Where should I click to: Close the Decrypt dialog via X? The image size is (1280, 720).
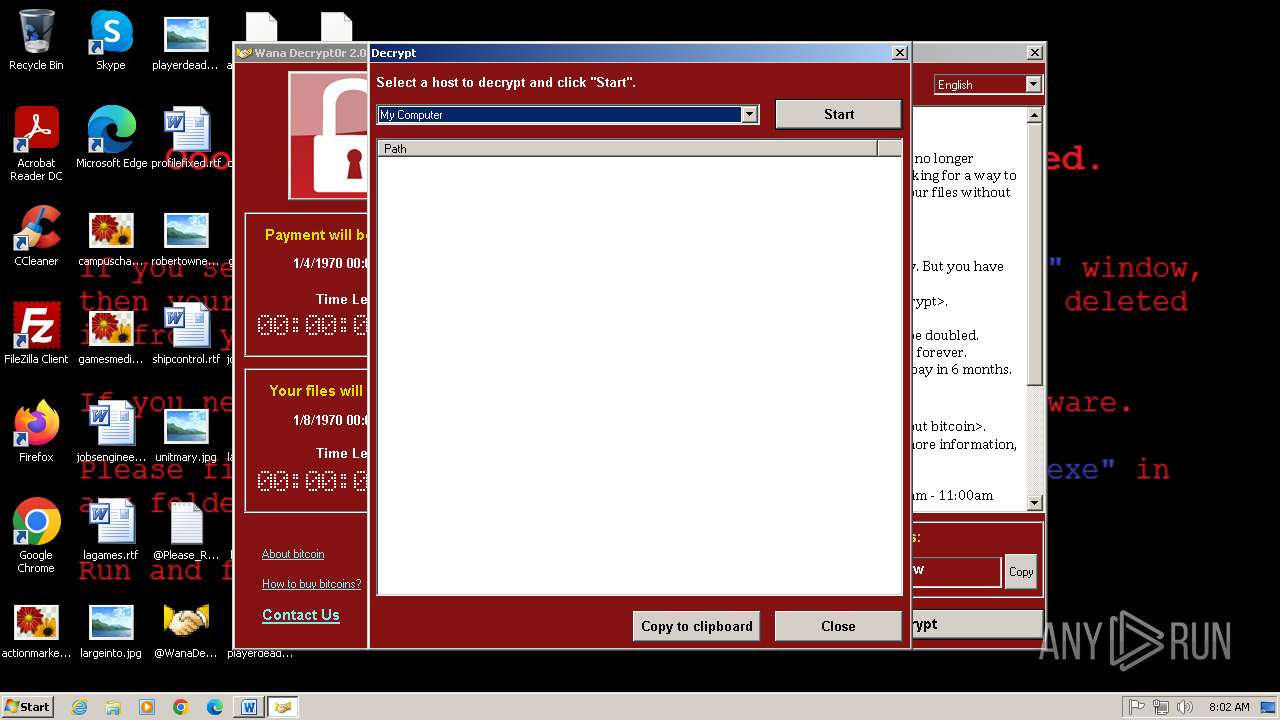click(x=899, y=53)
